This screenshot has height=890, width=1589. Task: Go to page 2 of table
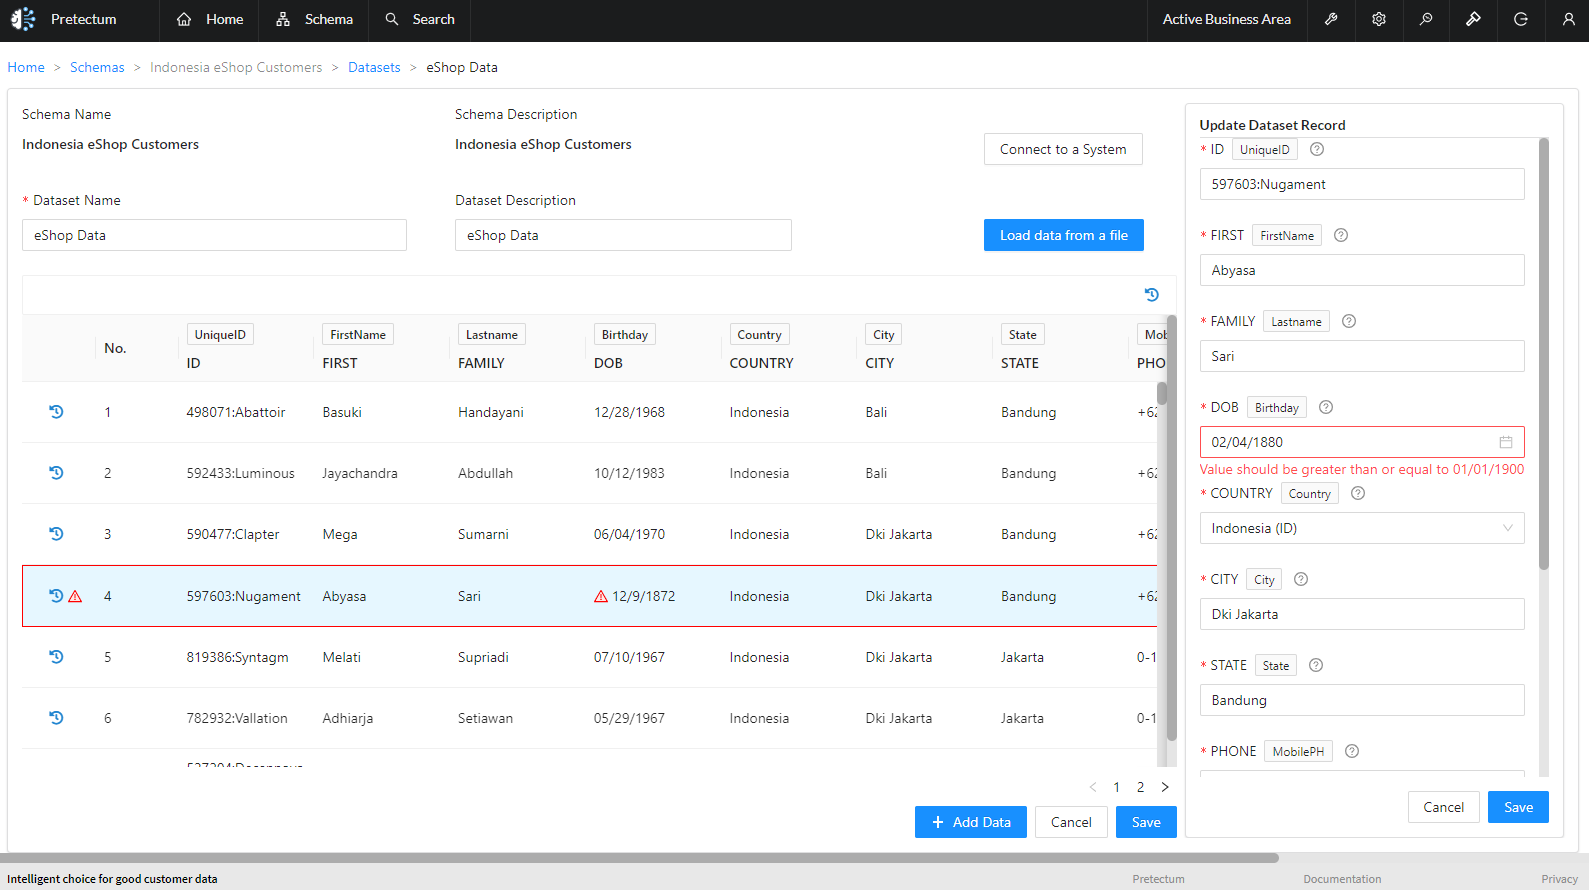click(1140, 787)
